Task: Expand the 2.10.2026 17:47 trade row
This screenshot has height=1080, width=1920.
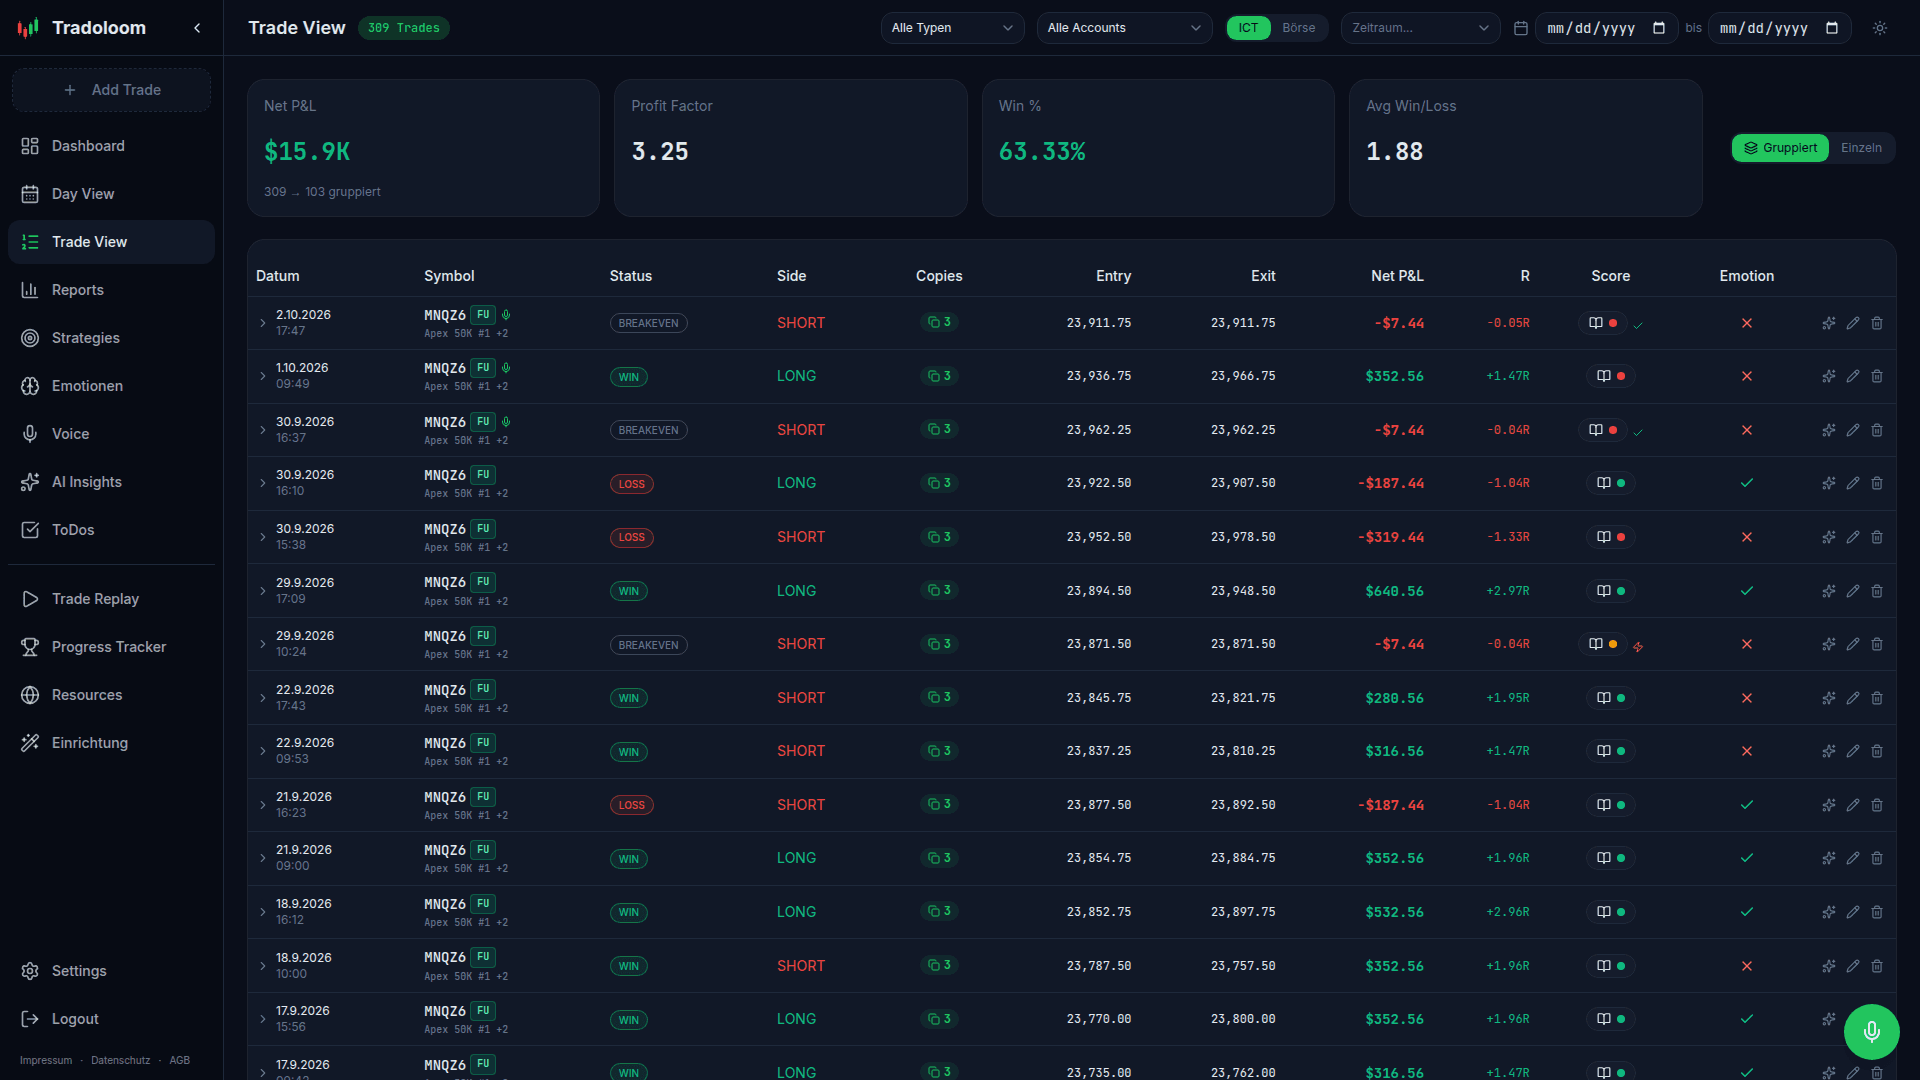Action: coord(263,323)
